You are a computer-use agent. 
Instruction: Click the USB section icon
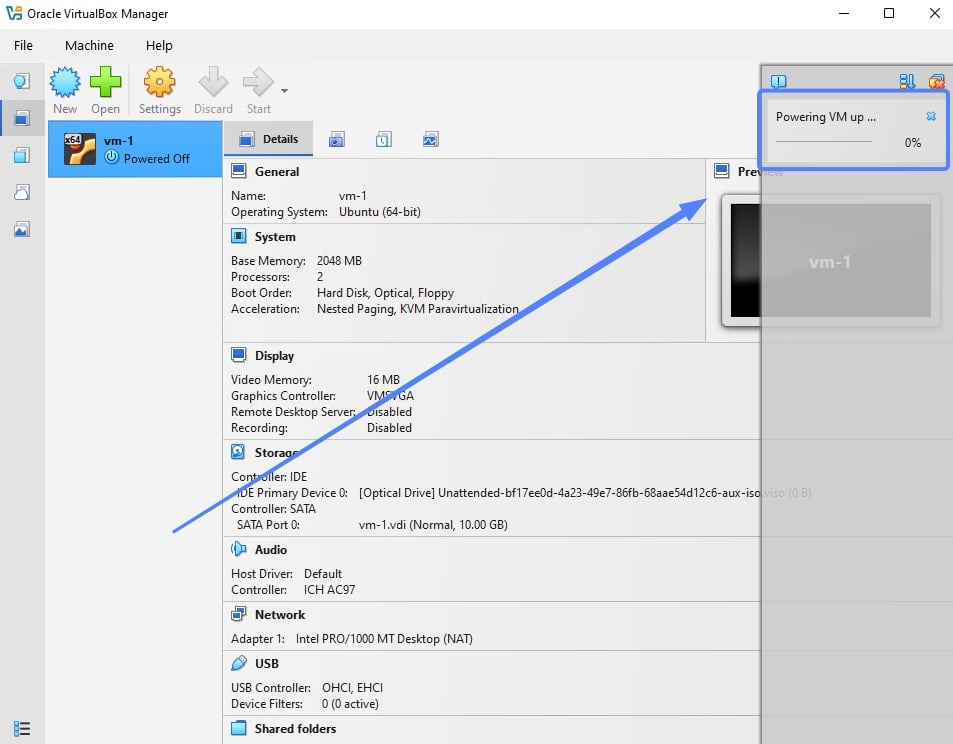coord(239,663)
